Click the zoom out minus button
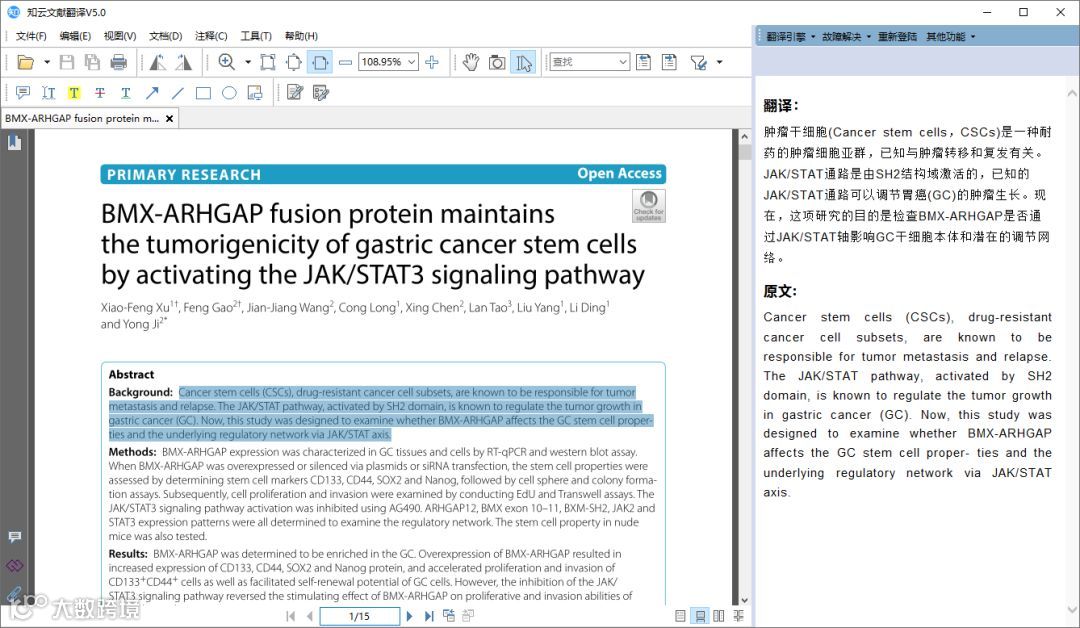 pyautogui.click(x=346, y=62)
